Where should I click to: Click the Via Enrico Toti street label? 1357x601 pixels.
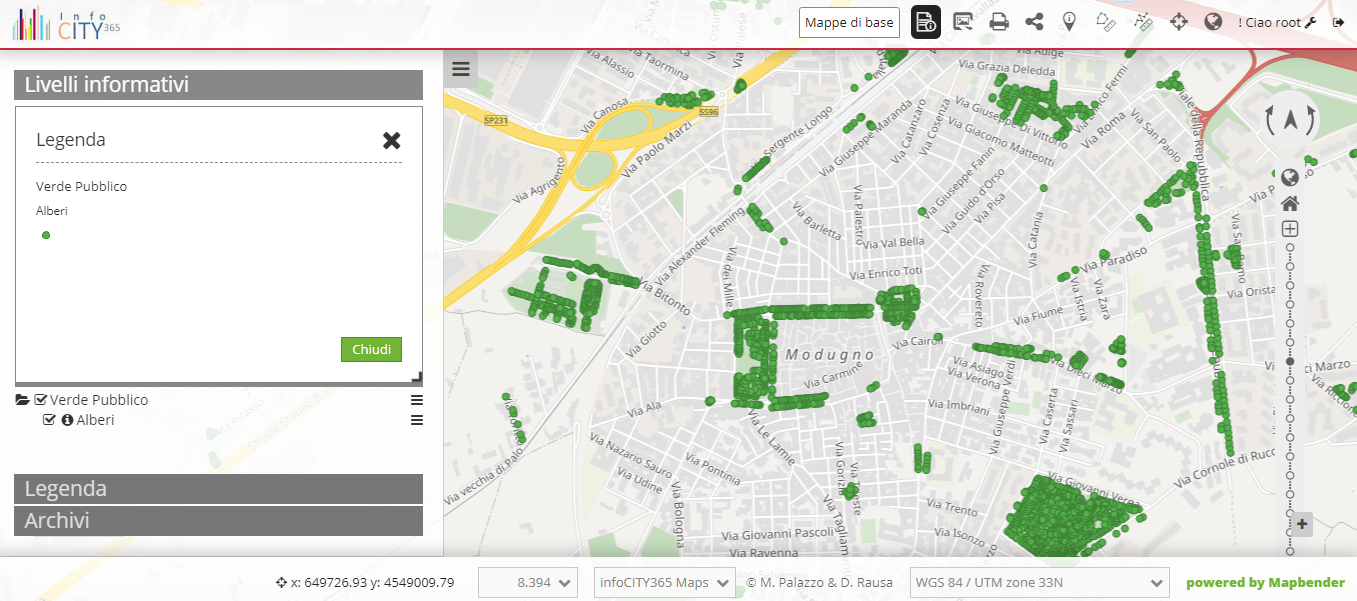click(884, 273)
